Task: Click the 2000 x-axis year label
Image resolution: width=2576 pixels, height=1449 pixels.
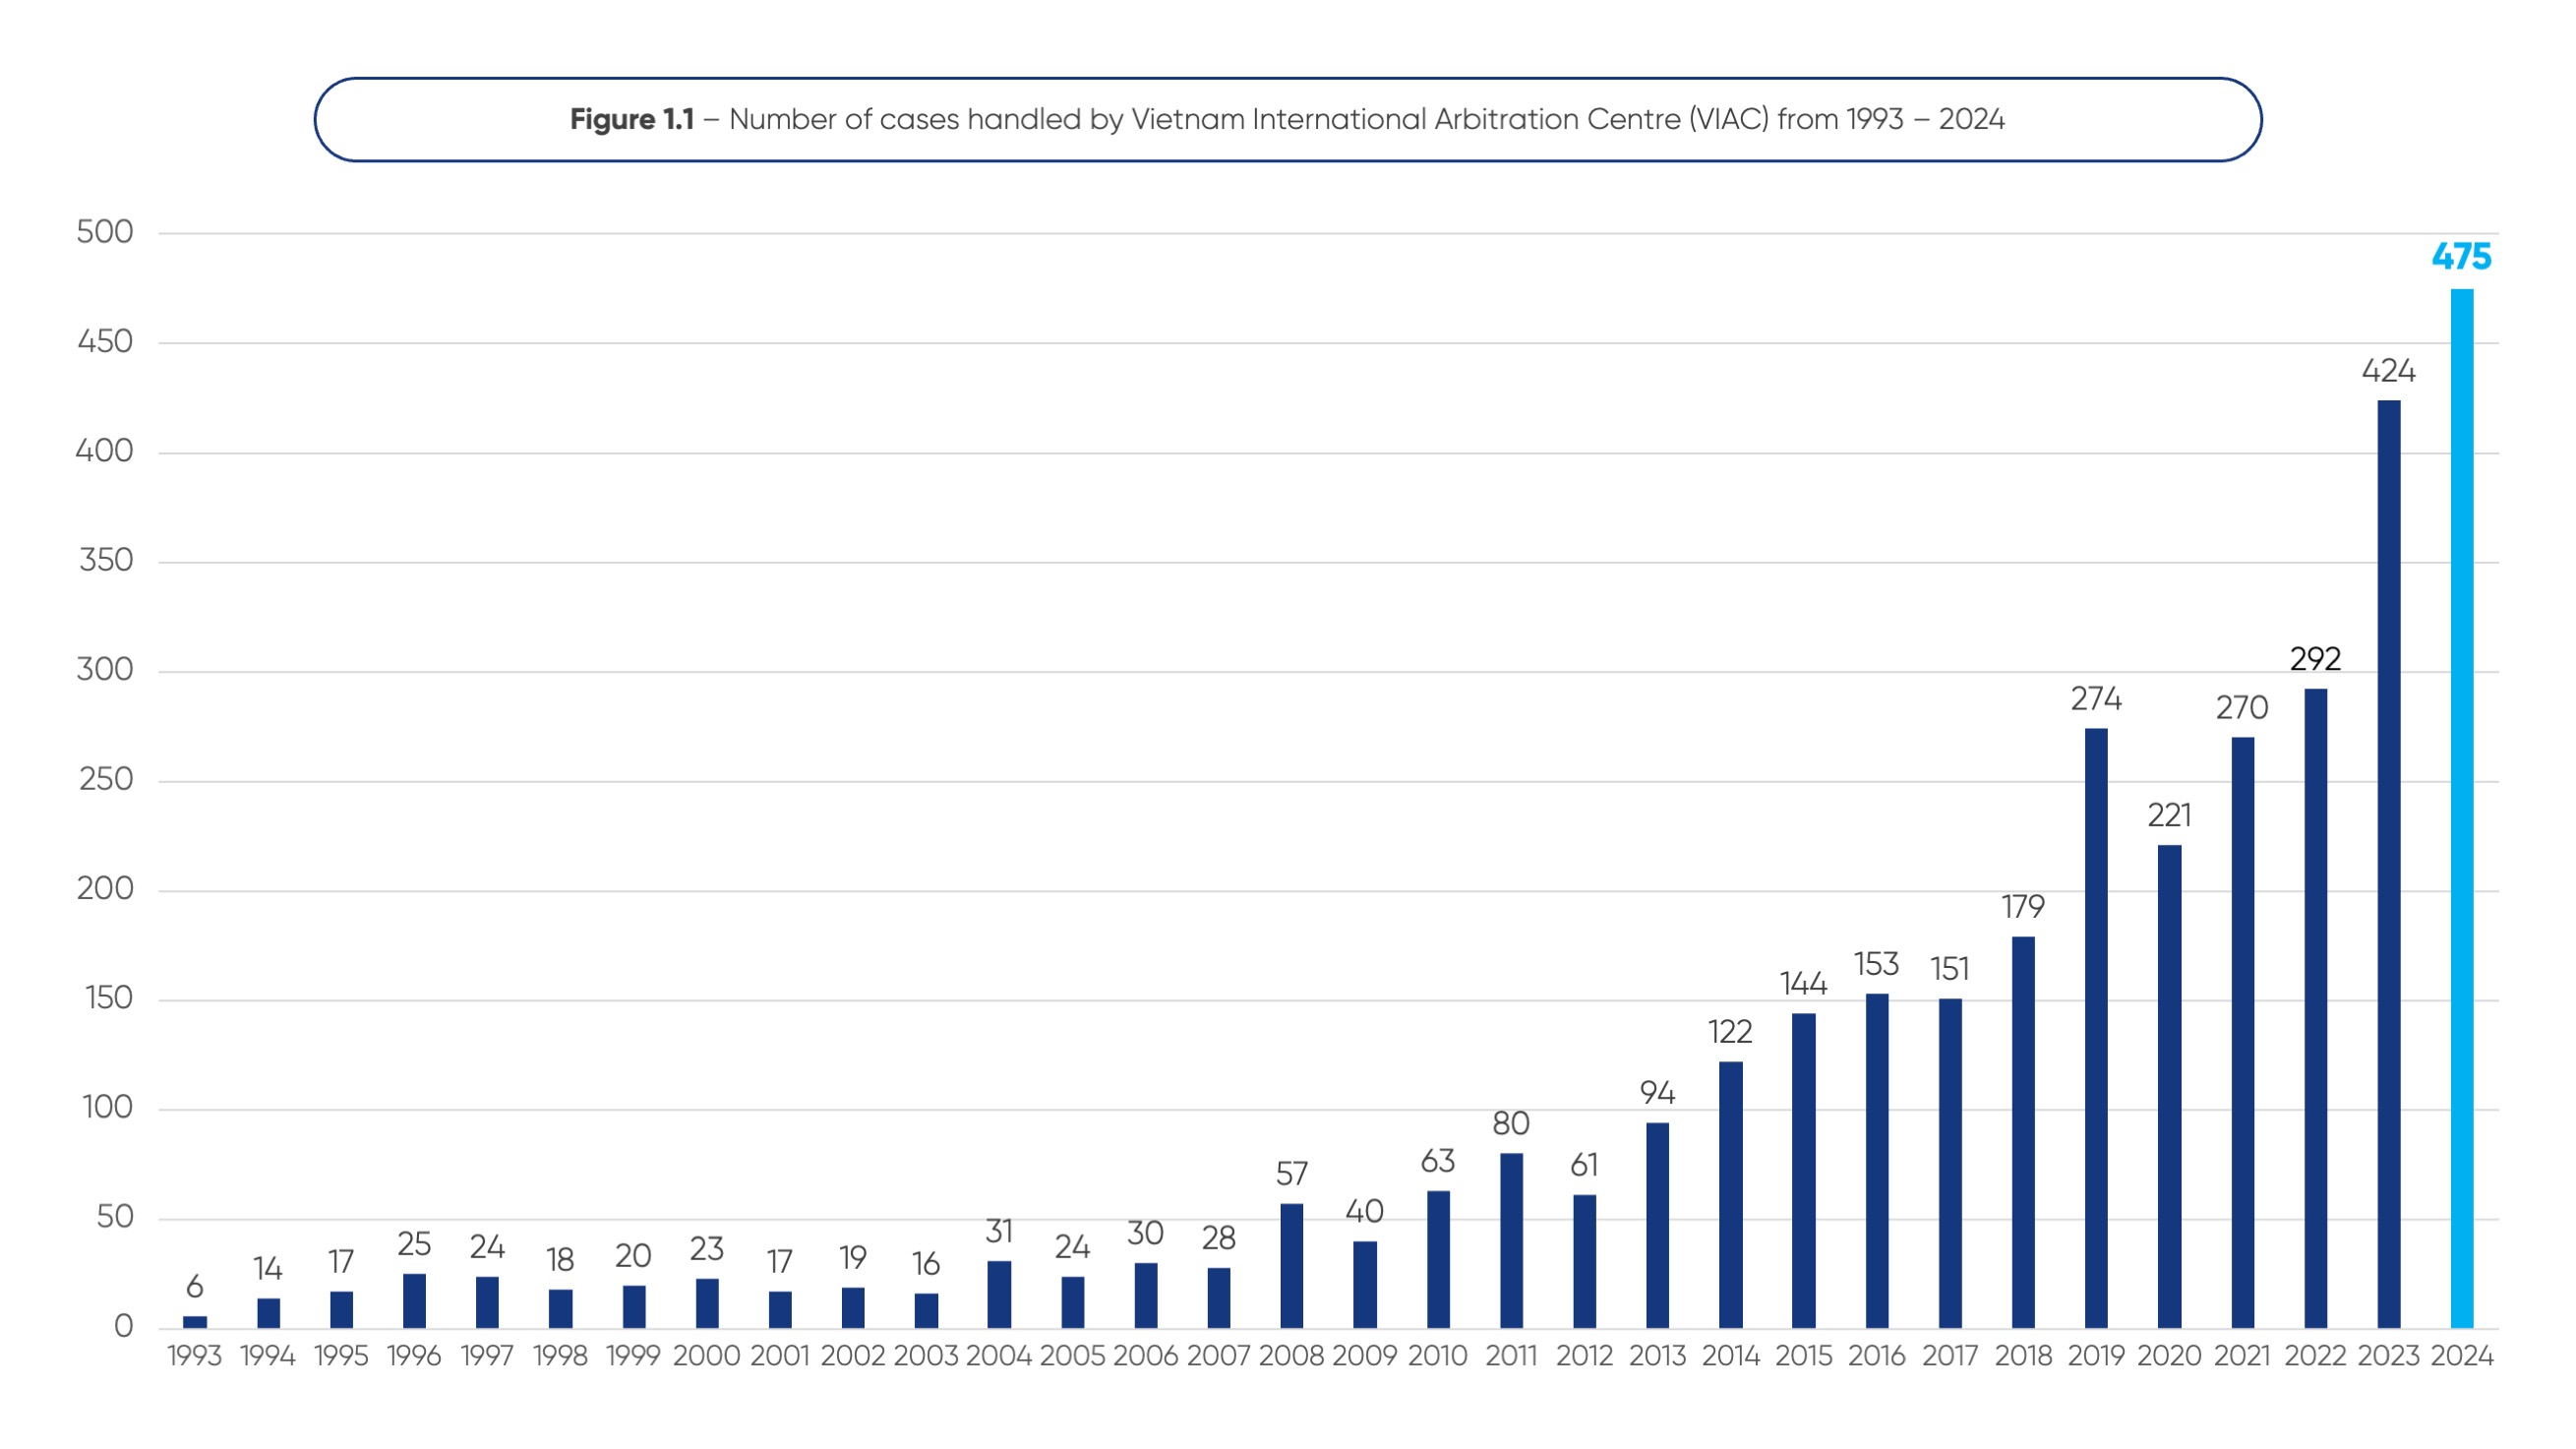Action: tap(706, 1356)
